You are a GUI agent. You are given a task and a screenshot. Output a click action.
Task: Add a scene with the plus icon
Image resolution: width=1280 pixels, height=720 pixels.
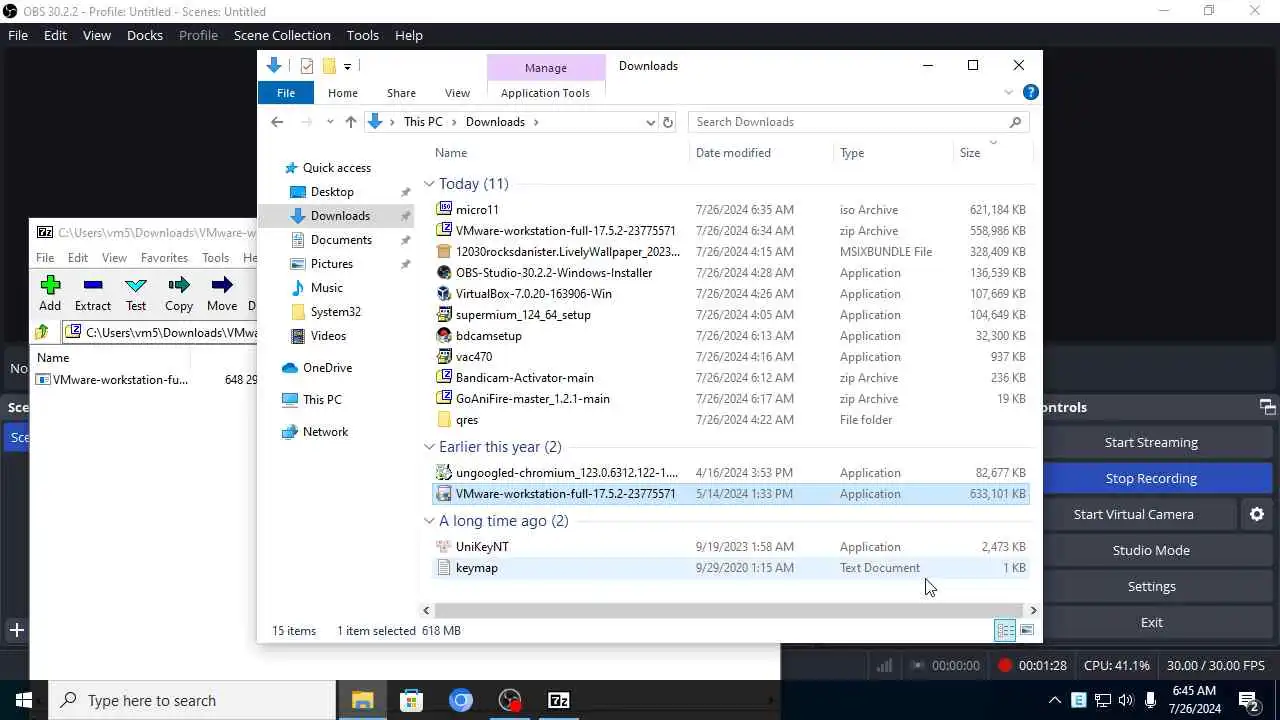tap(16, 630)
